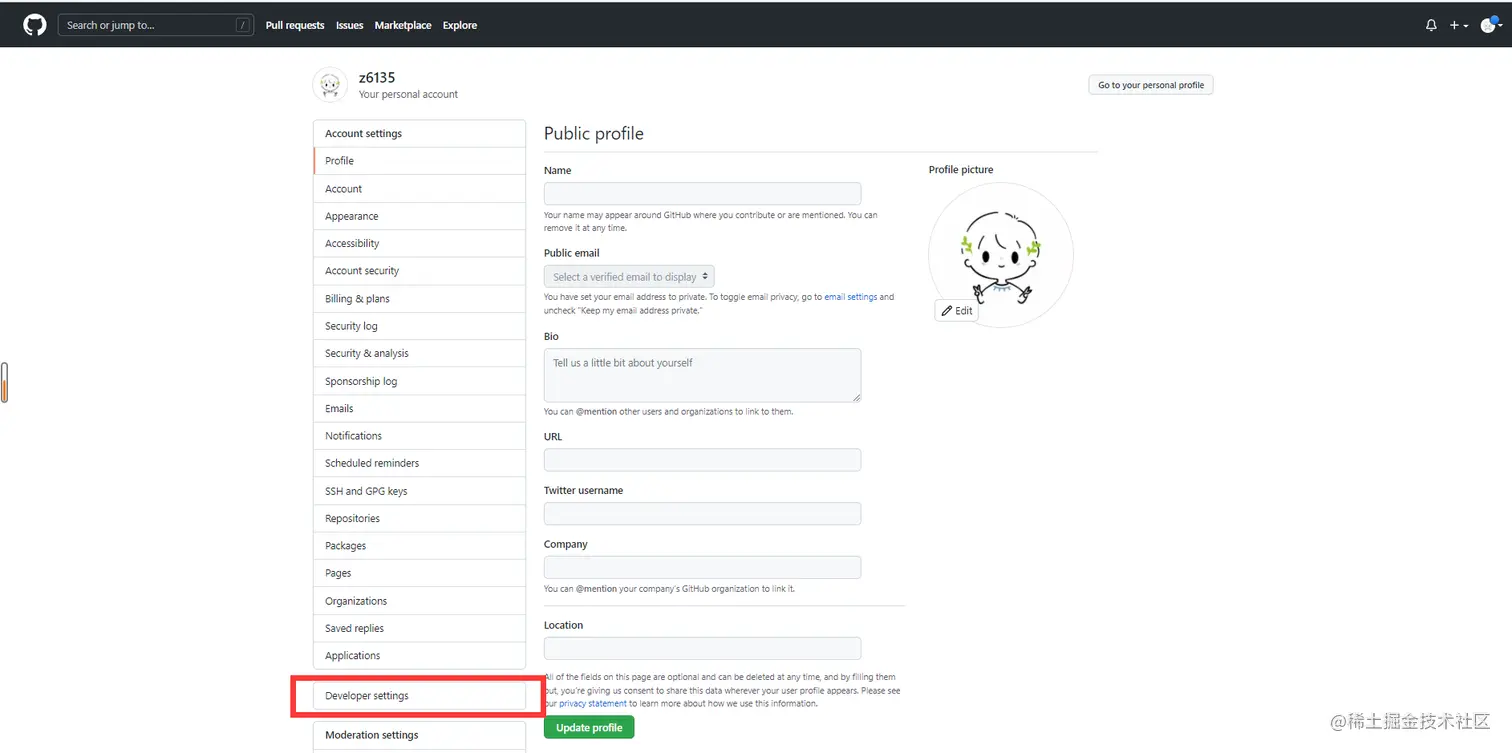Open Explore in top navigation
This screenshot has width=1512, height=753.
point(460,25)
